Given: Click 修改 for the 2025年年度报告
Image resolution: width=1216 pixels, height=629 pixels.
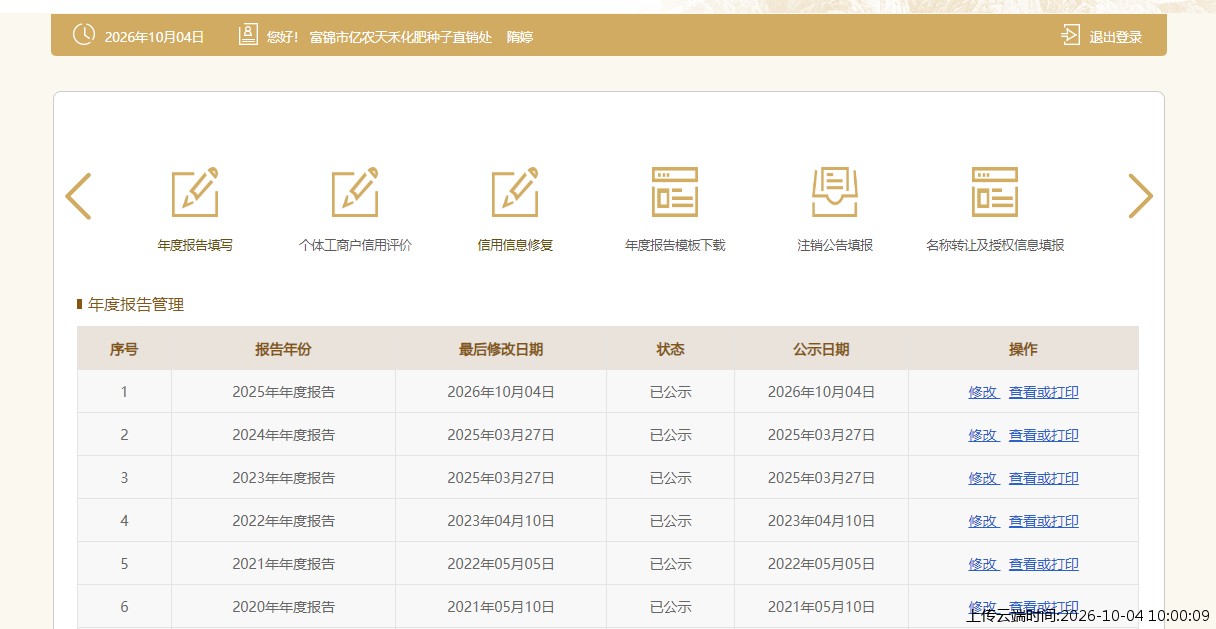Looking at the screenshot, I should (984, 392).
